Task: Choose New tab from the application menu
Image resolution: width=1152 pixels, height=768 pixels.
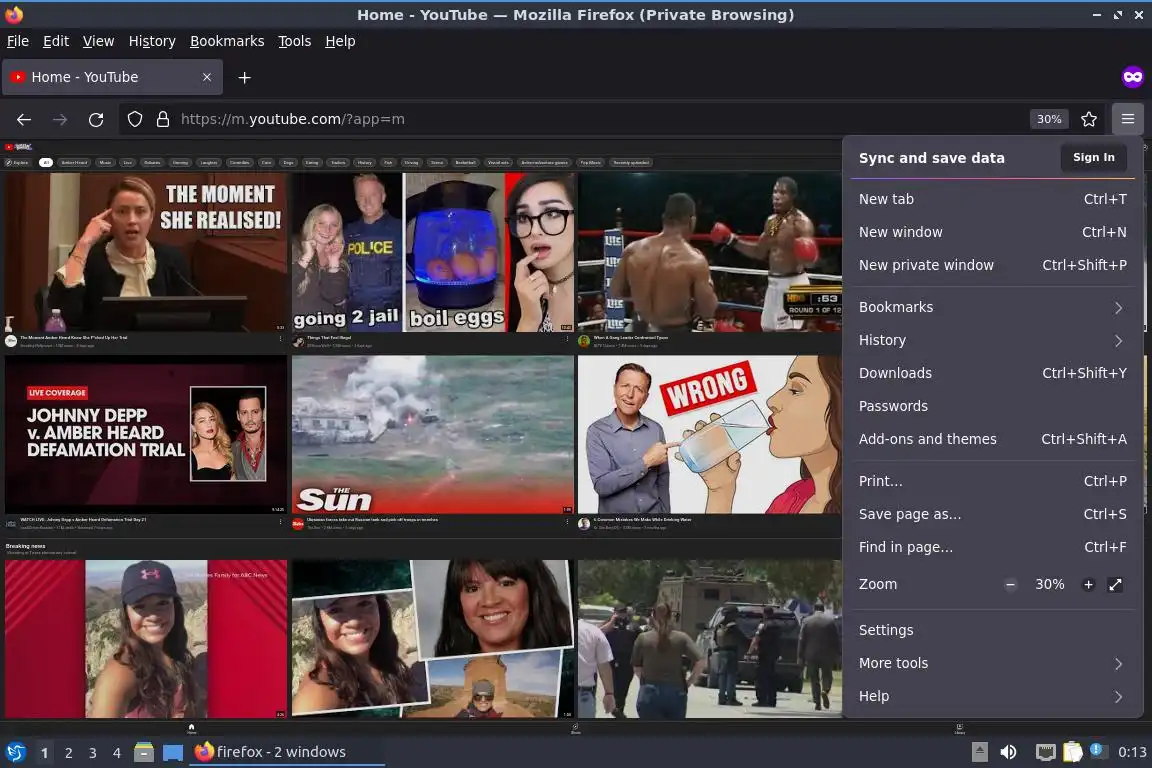Action: pos(991,199)
